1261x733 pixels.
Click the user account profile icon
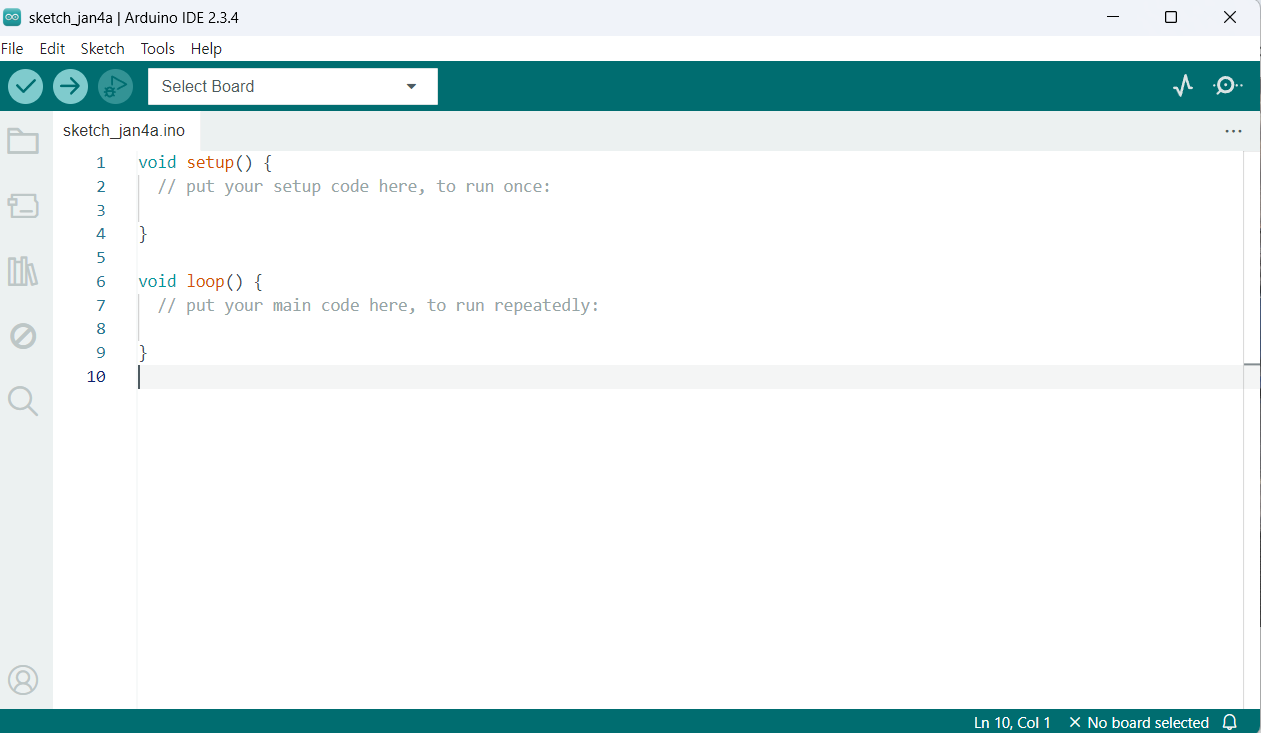tap(23, 680)
